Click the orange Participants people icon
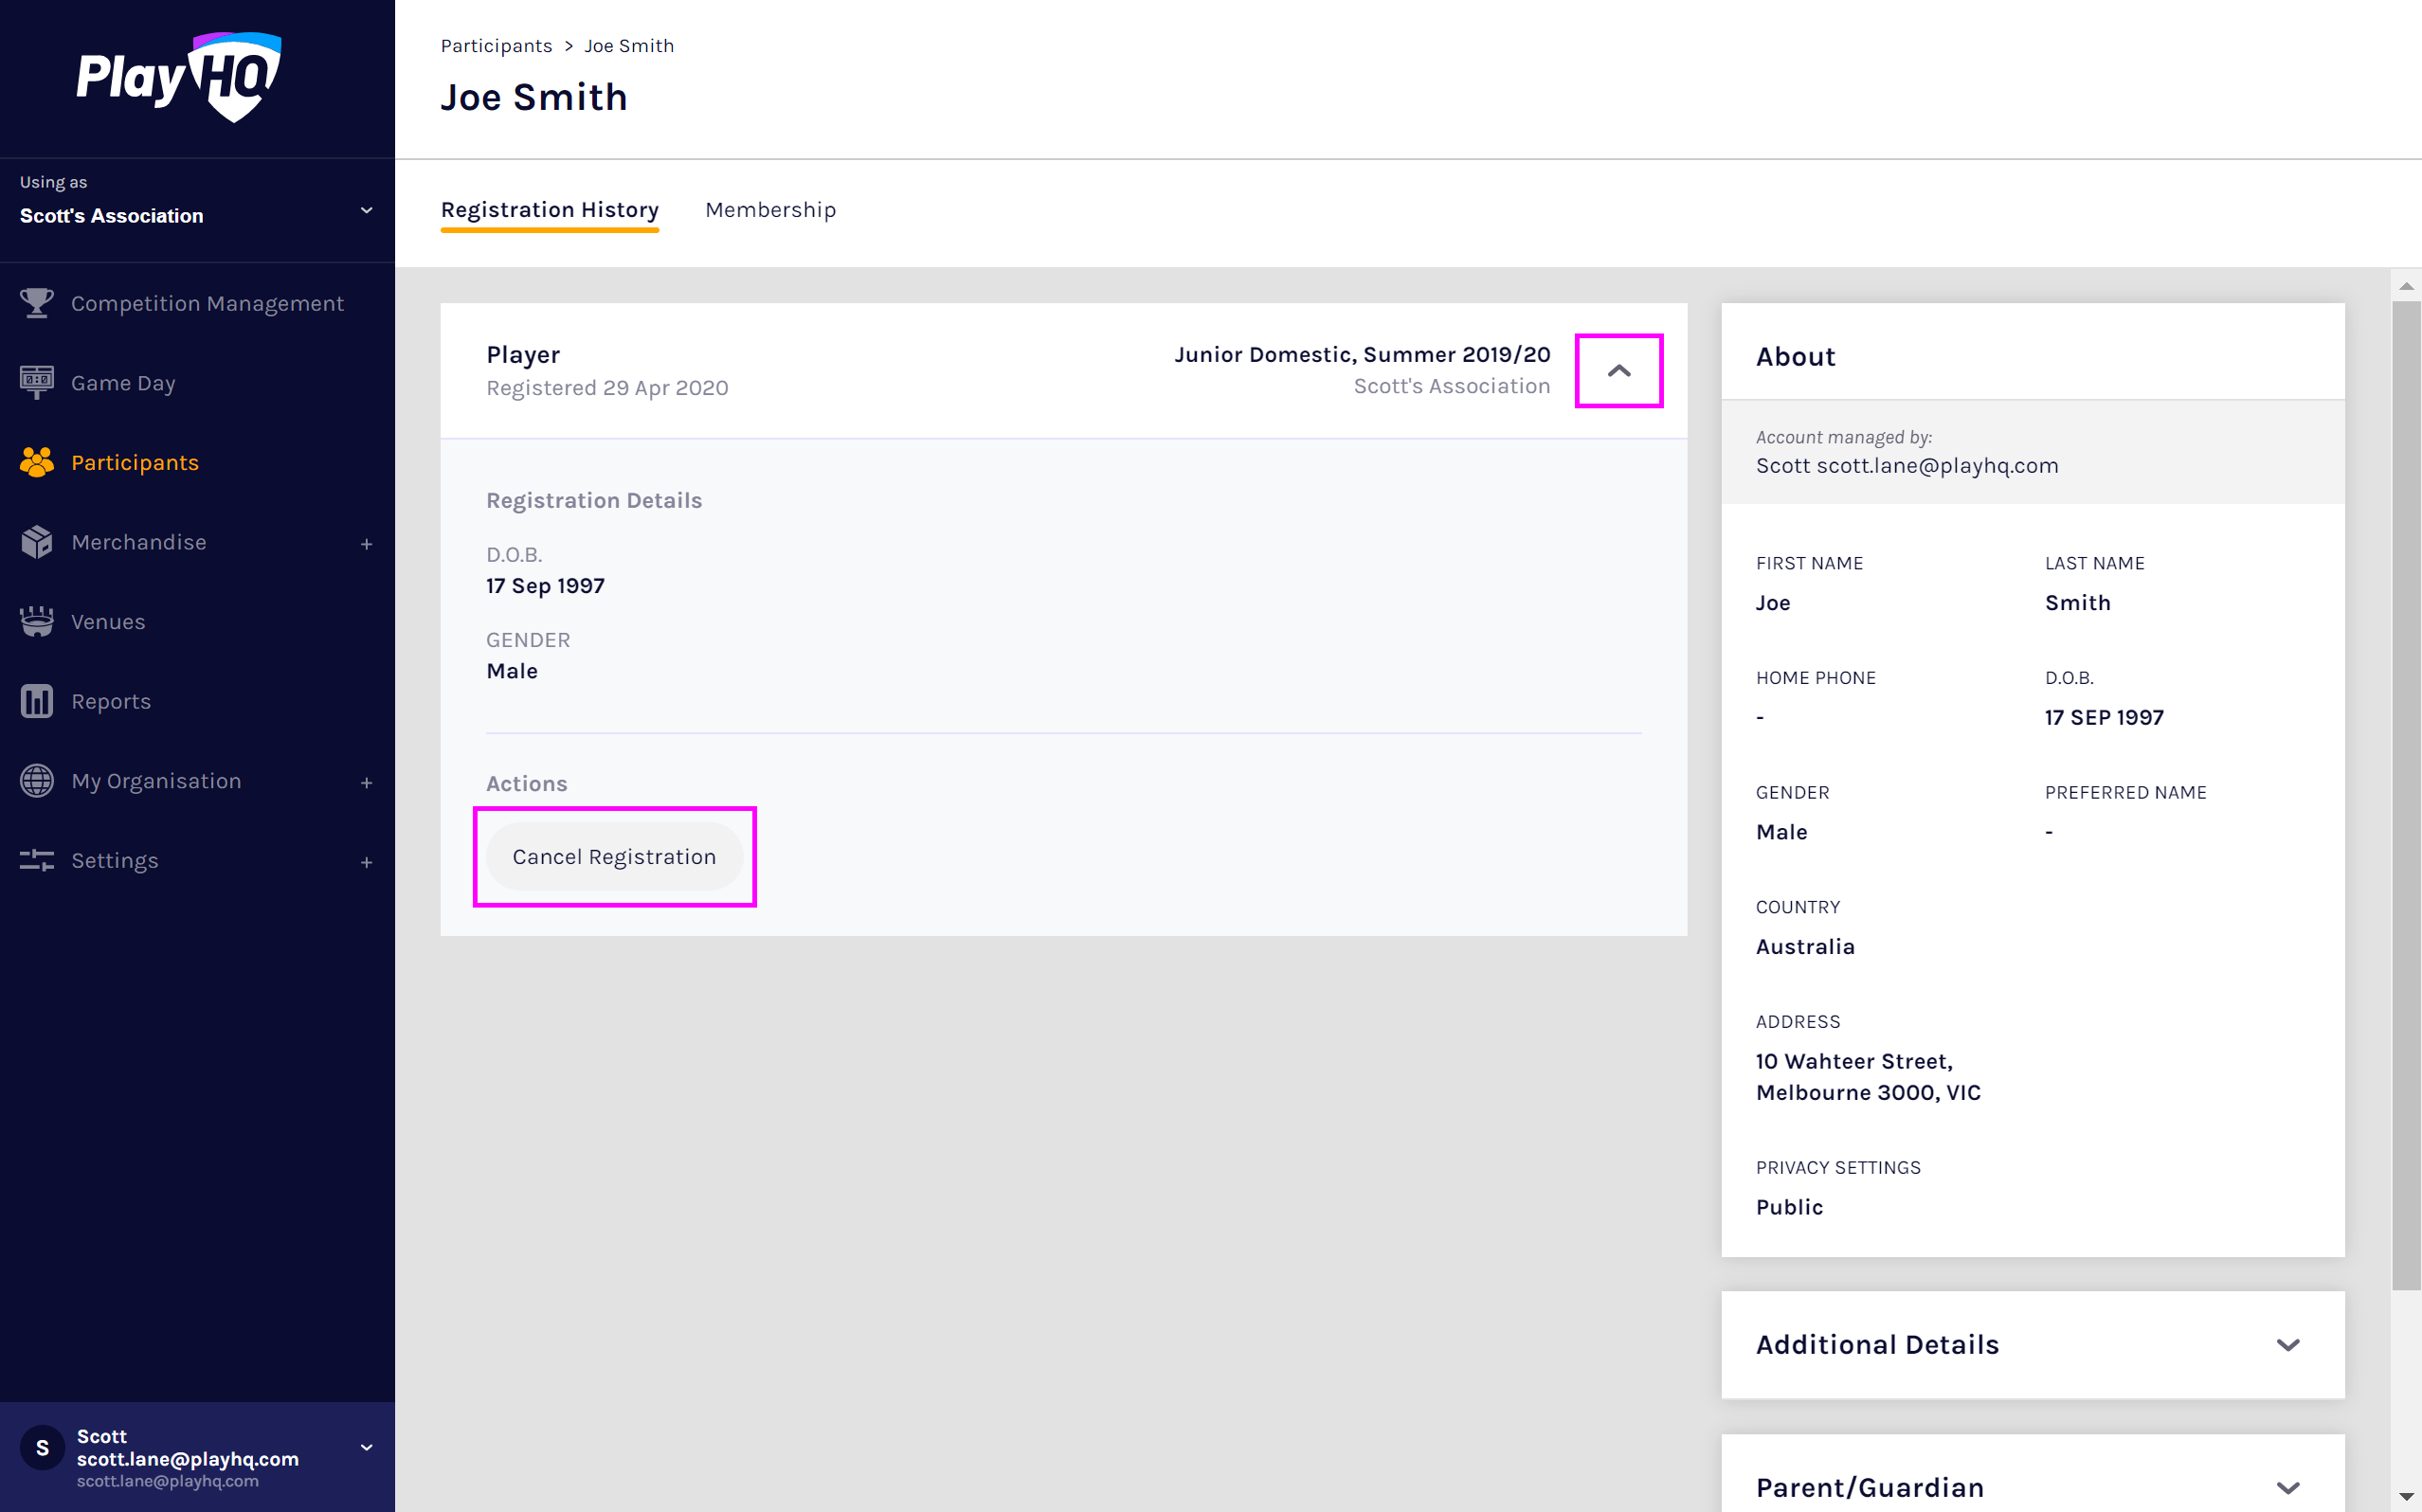 tap(37, 462)
